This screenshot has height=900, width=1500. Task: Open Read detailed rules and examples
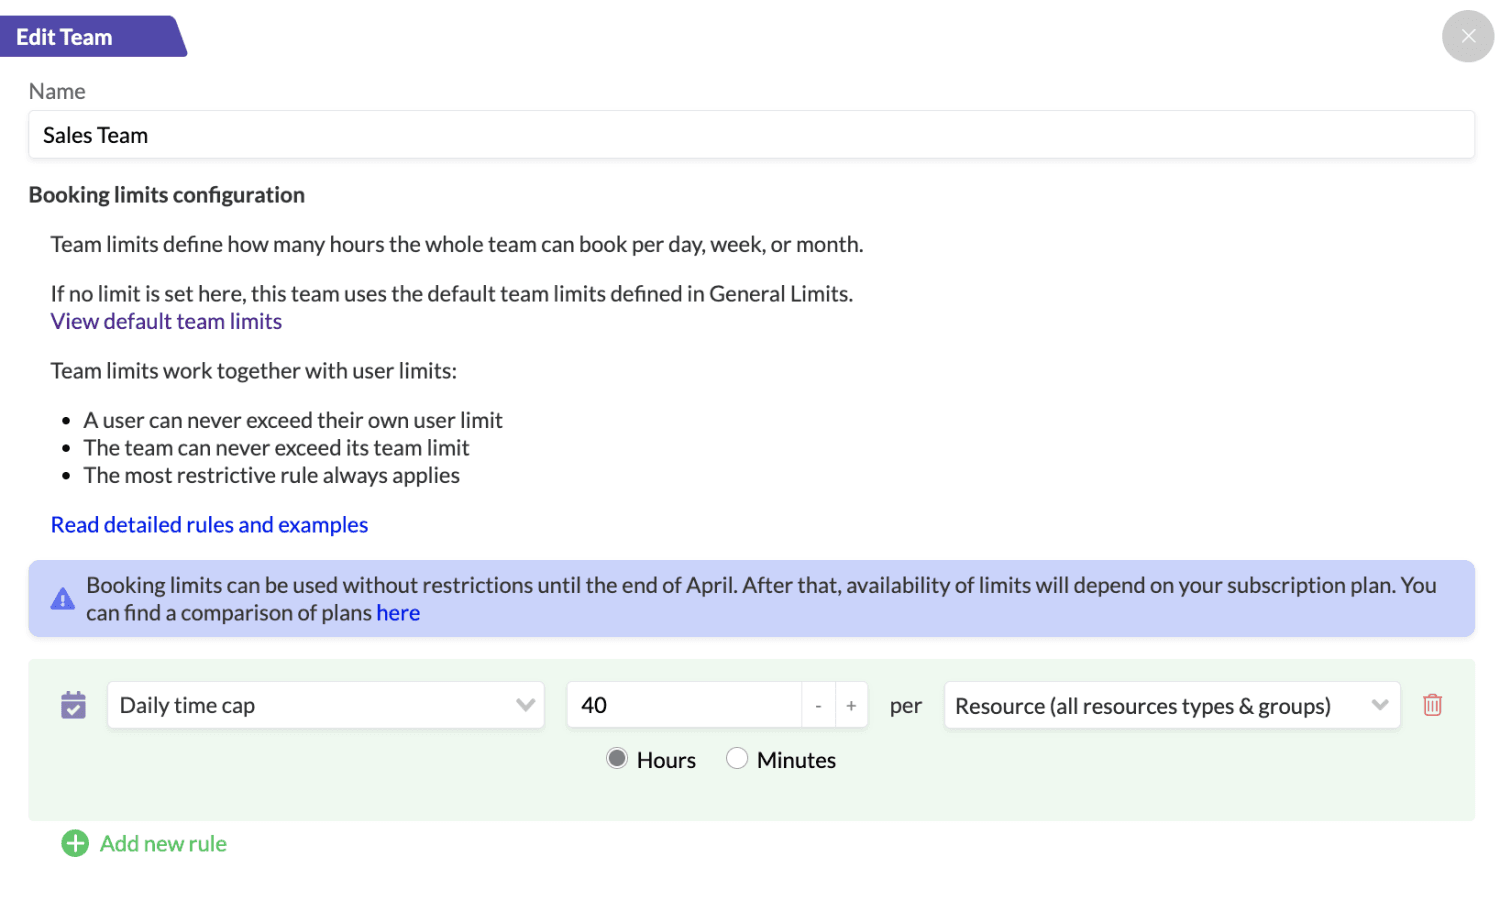[x=209, y=525]
